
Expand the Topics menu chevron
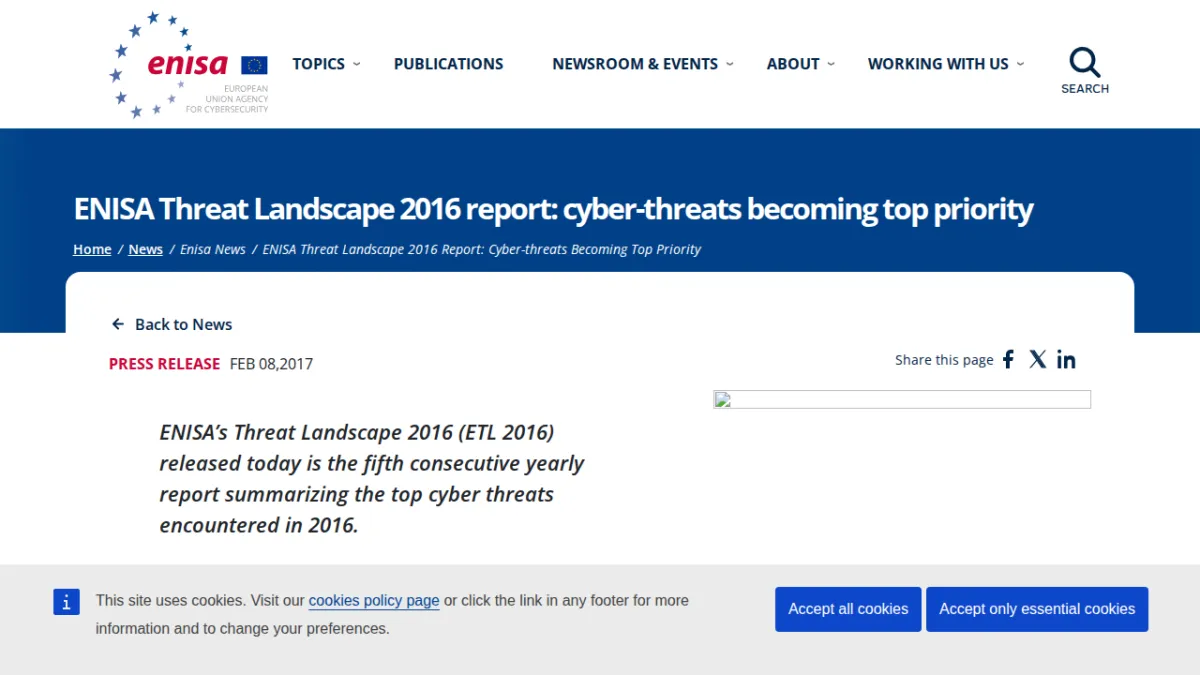click(x=357, y=64)
